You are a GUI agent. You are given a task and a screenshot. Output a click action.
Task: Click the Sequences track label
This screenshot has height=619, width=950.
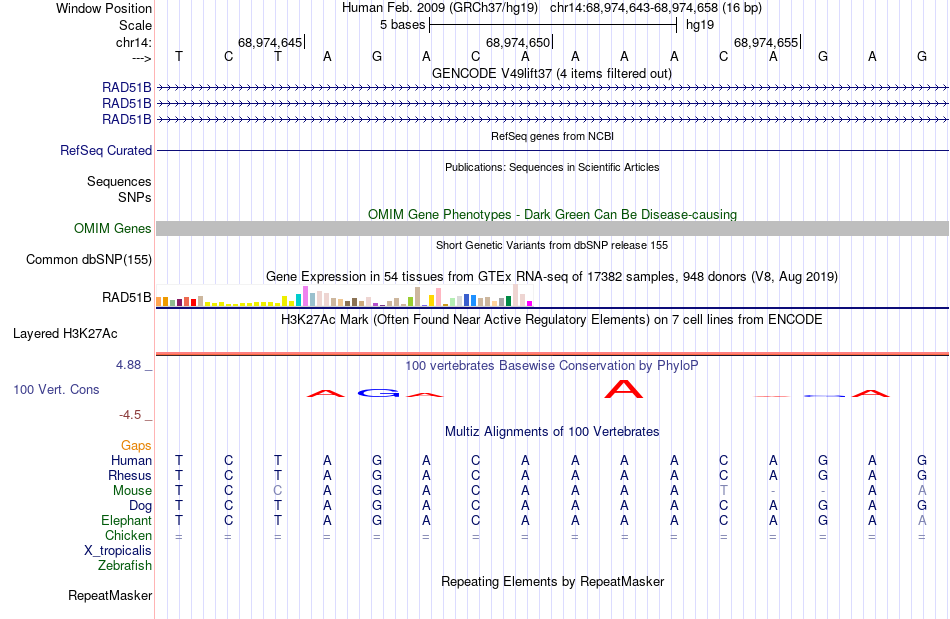click(x=119, y=182)
